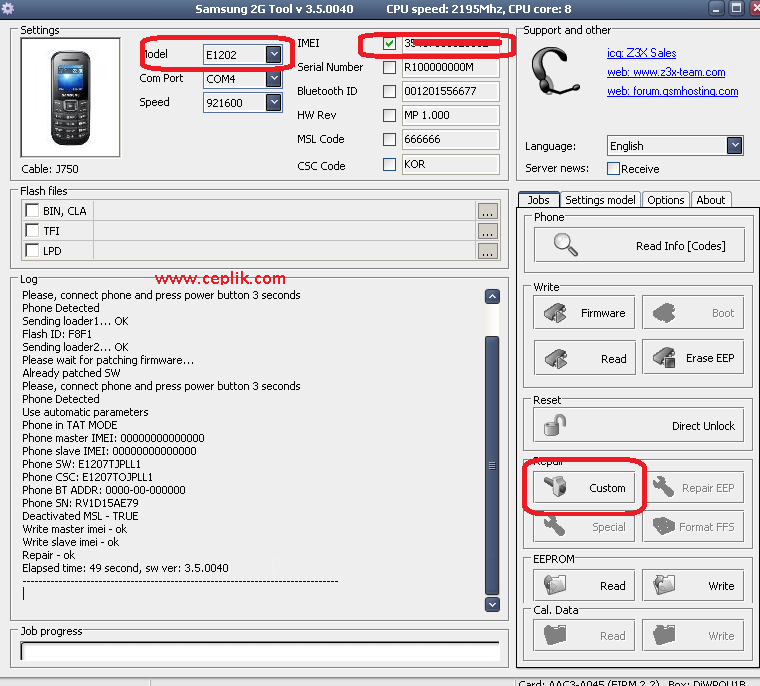This screenshot has height=686, width=760.
Task: Switch to the Settings model tab
Action: (600, 200)
